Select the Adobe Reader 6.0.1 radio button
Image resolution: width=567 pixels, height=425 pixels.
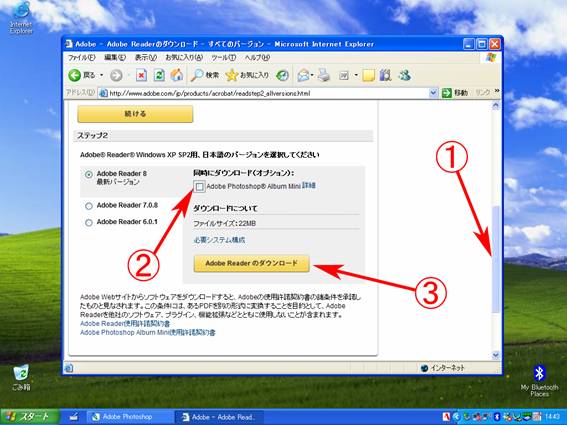tap(89, 222)
